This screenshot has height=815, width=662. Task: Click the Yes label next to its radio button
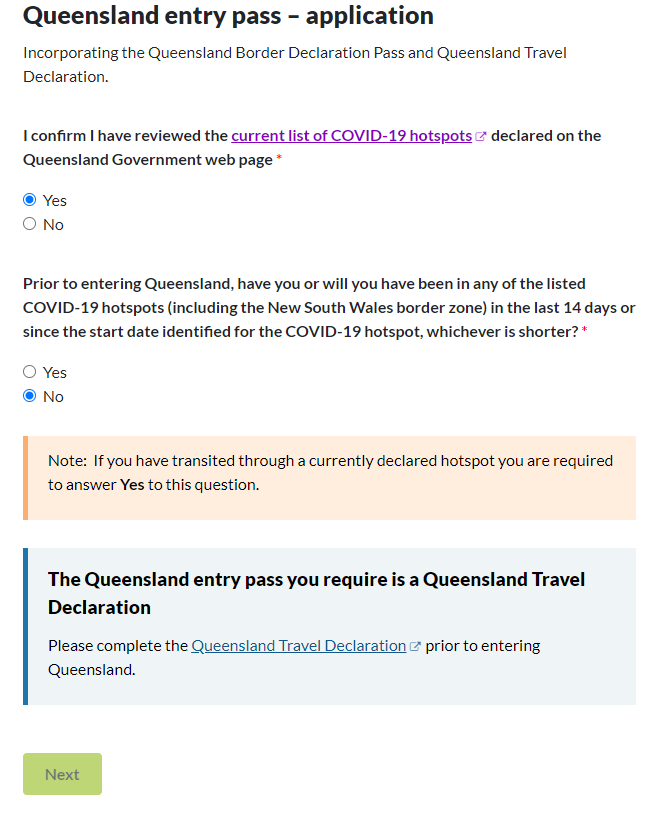click(55, 200)
